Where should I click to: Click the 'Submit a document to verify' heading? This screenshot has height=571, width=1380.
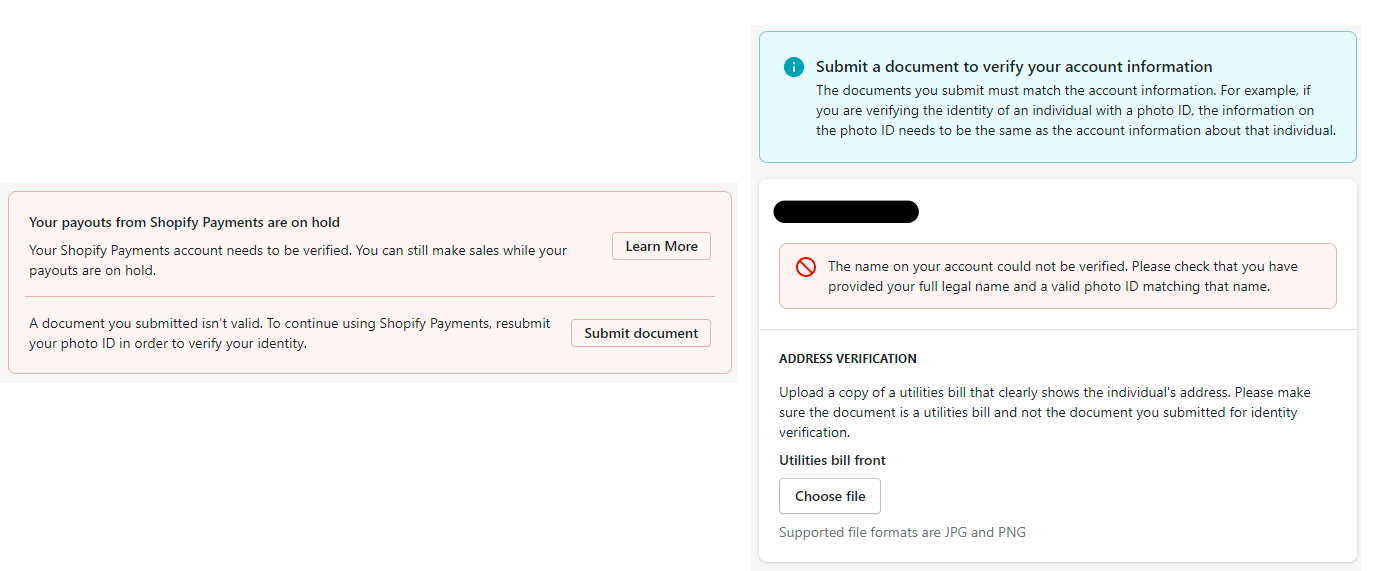coord(1013,67)
